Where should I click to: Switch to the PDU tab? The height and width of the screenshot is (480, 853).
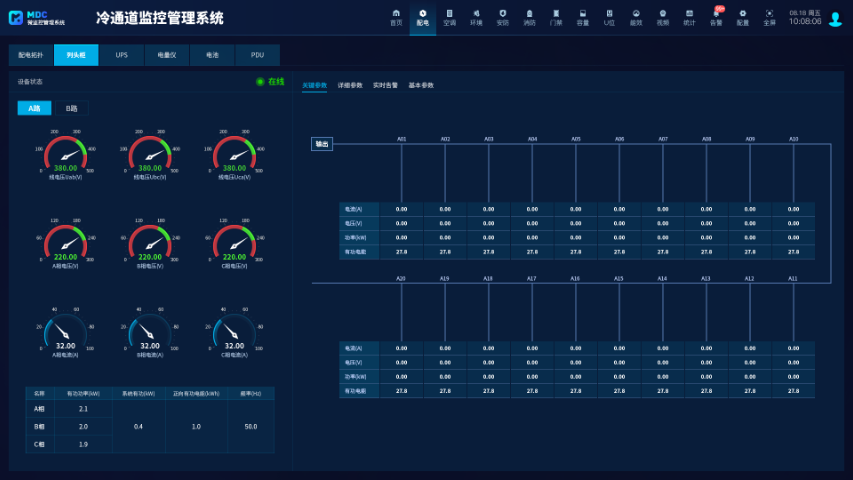coord(257,55)
